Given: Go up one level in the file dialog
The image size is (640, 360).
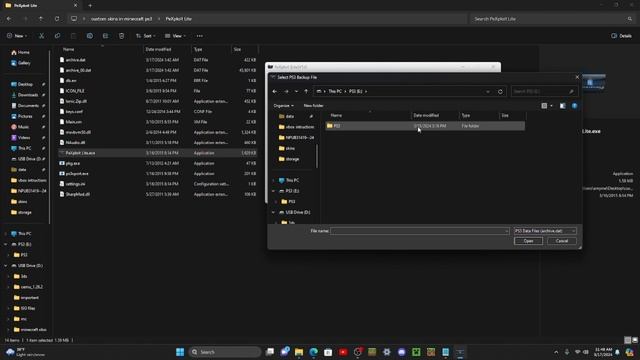Looking at the screenshot, I should (306, 91).
